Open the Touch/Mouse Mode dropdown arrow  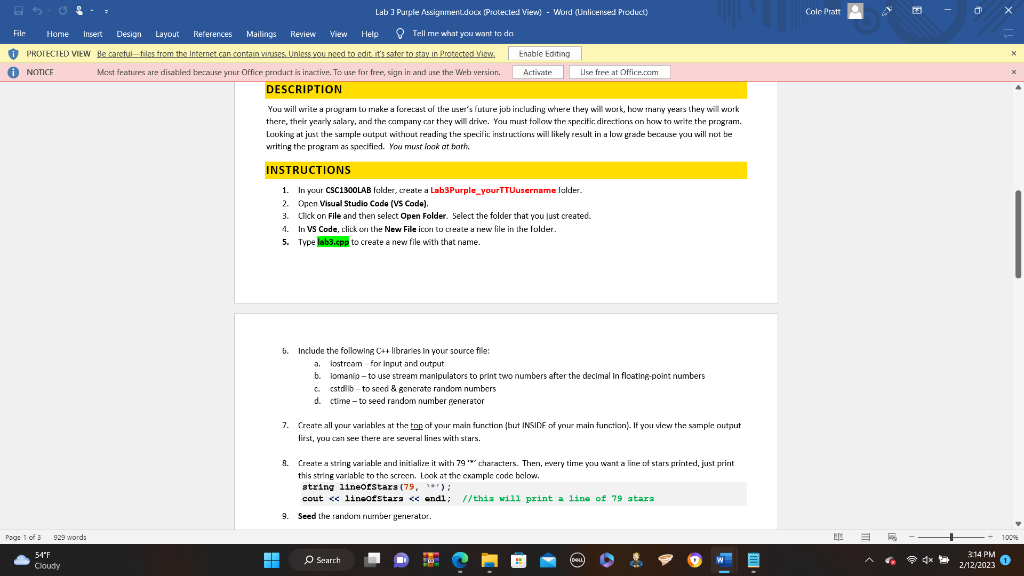tap(91, 11)
